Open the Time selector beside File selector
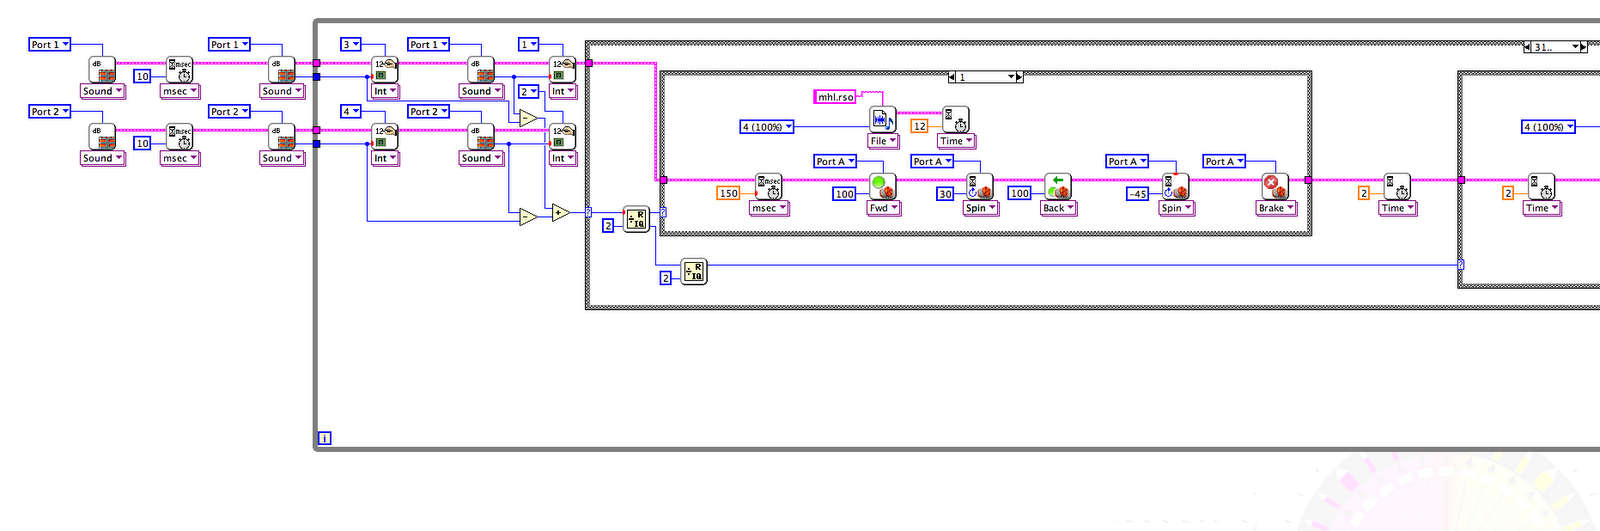 tap(956, 141)
